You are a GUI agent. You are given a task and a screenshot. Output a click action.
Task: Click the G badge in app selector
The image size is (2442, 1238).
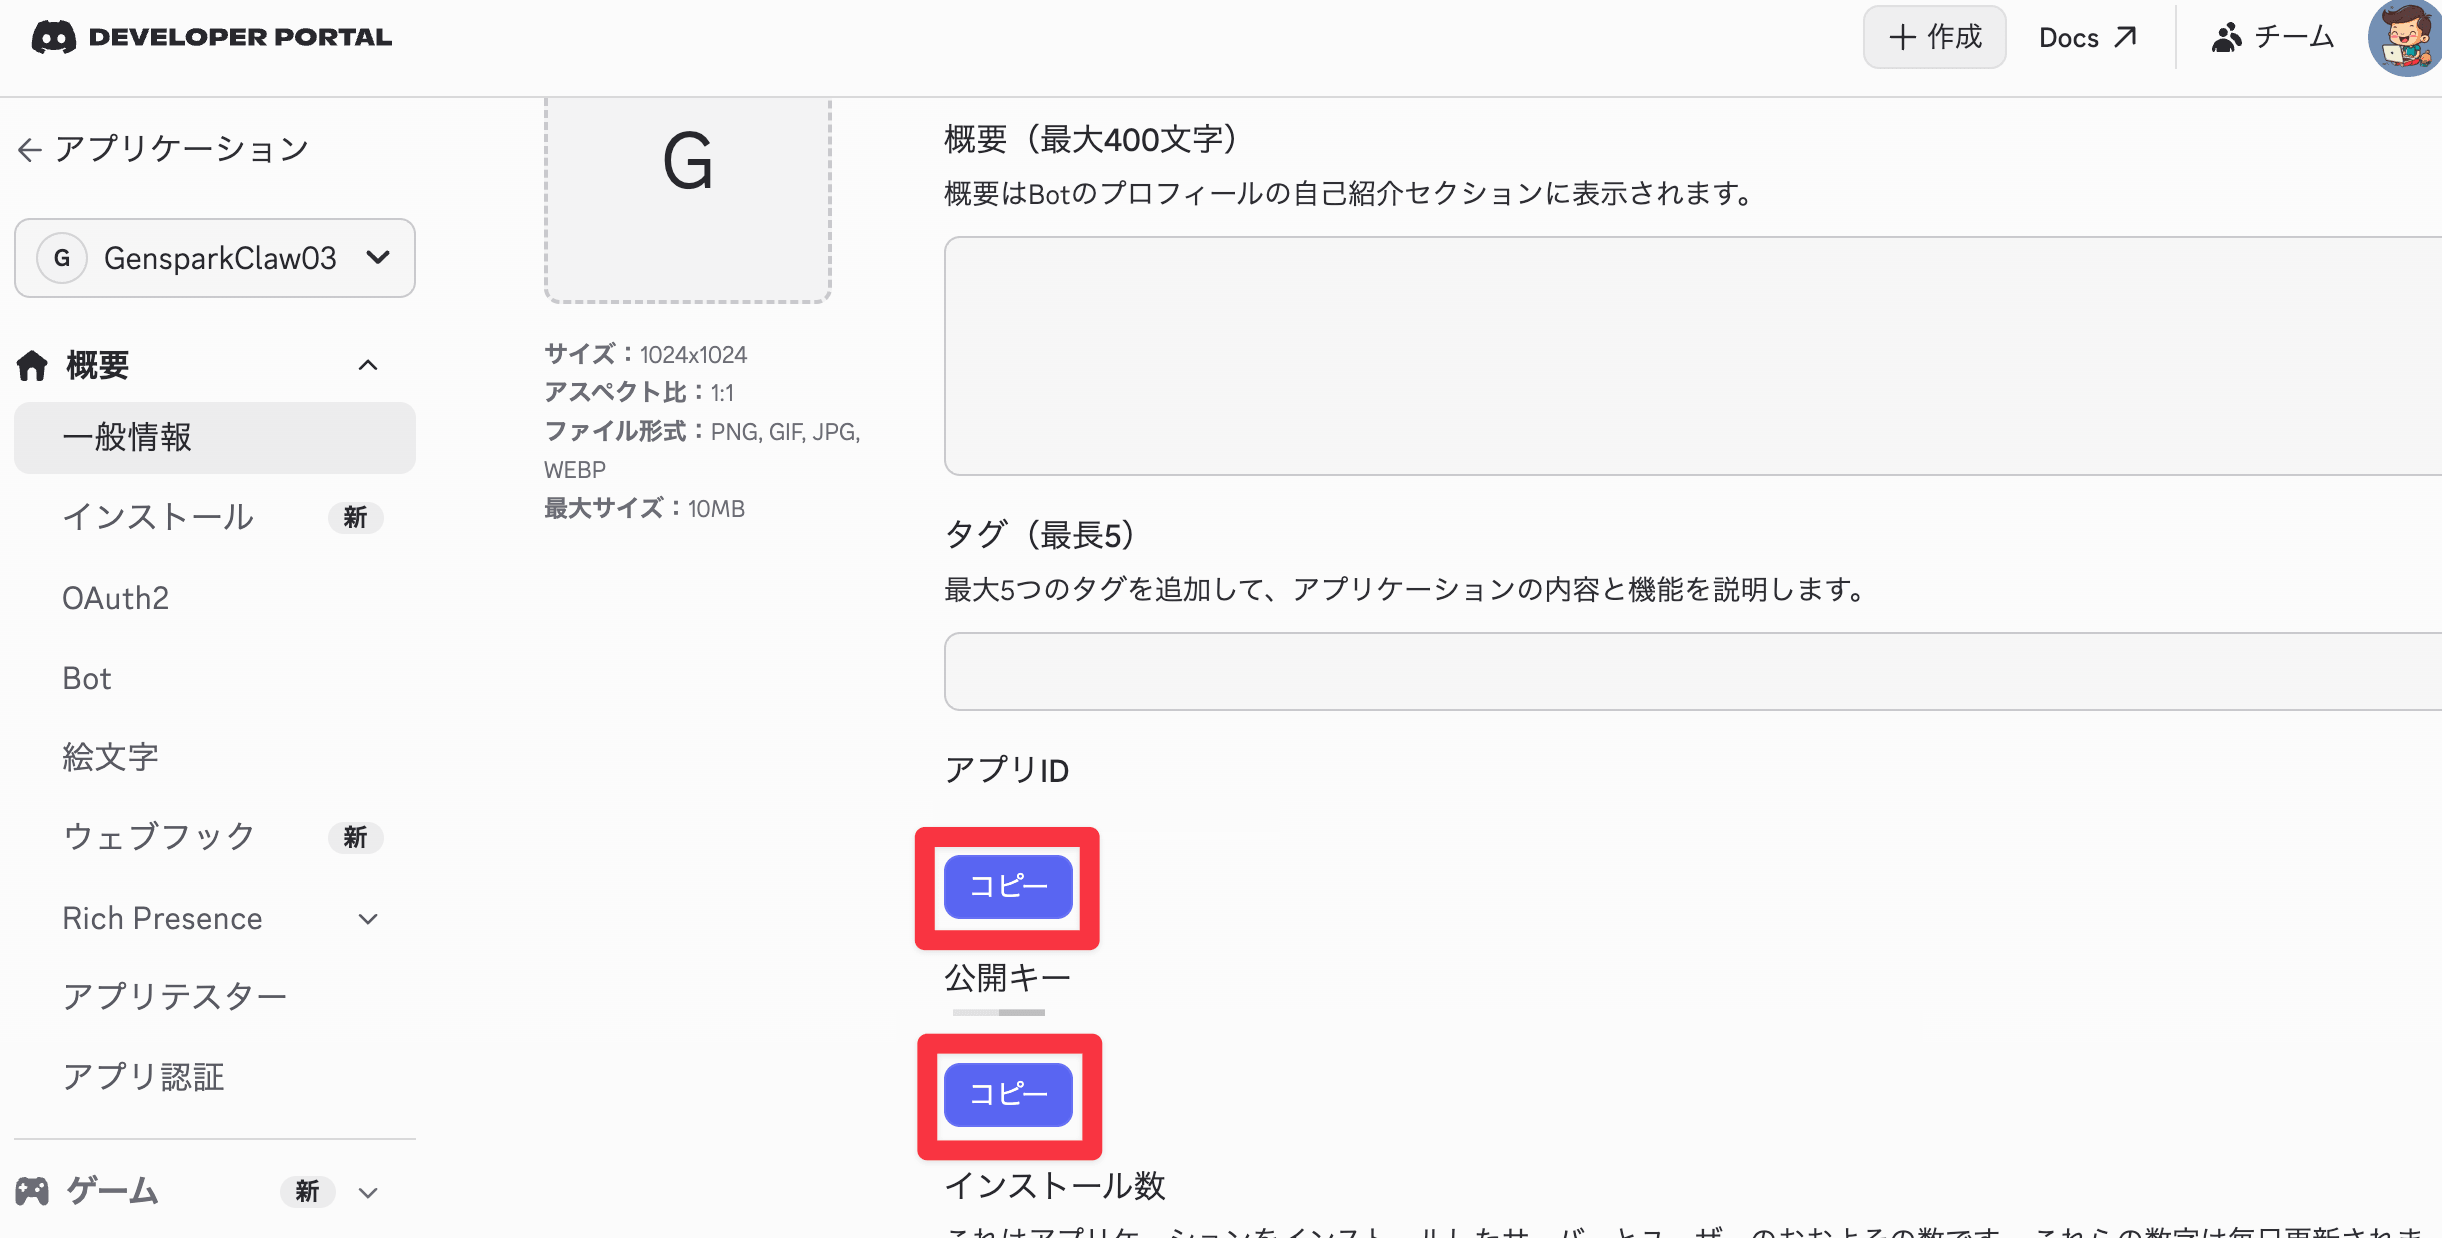(x=62, y=258)
